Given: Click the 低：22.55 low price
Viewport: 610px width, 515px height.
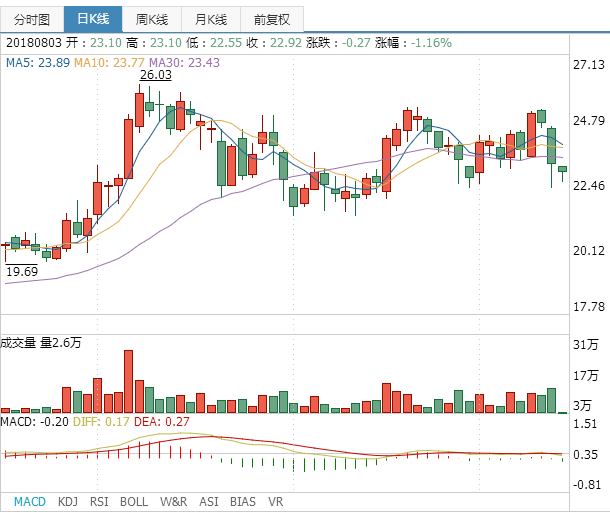Looking at the screenshot, I should (x=214, y=42).
